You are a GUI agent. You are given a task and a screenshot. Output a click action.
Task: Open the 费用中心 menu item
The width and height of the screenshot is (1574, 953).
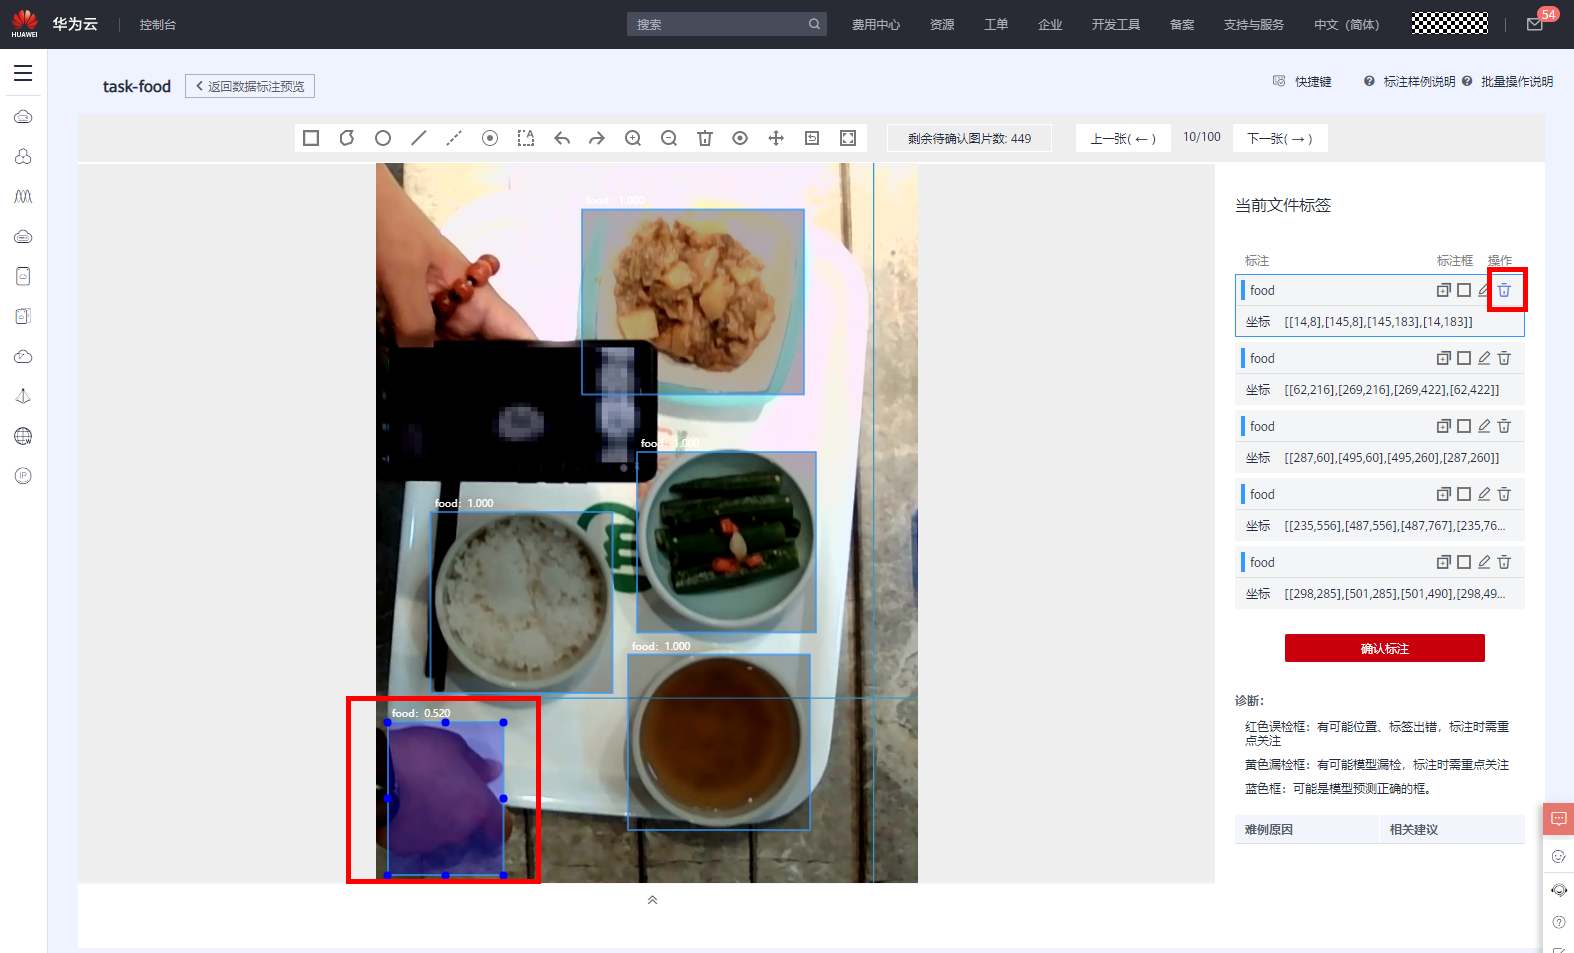(x=875, y=25)
